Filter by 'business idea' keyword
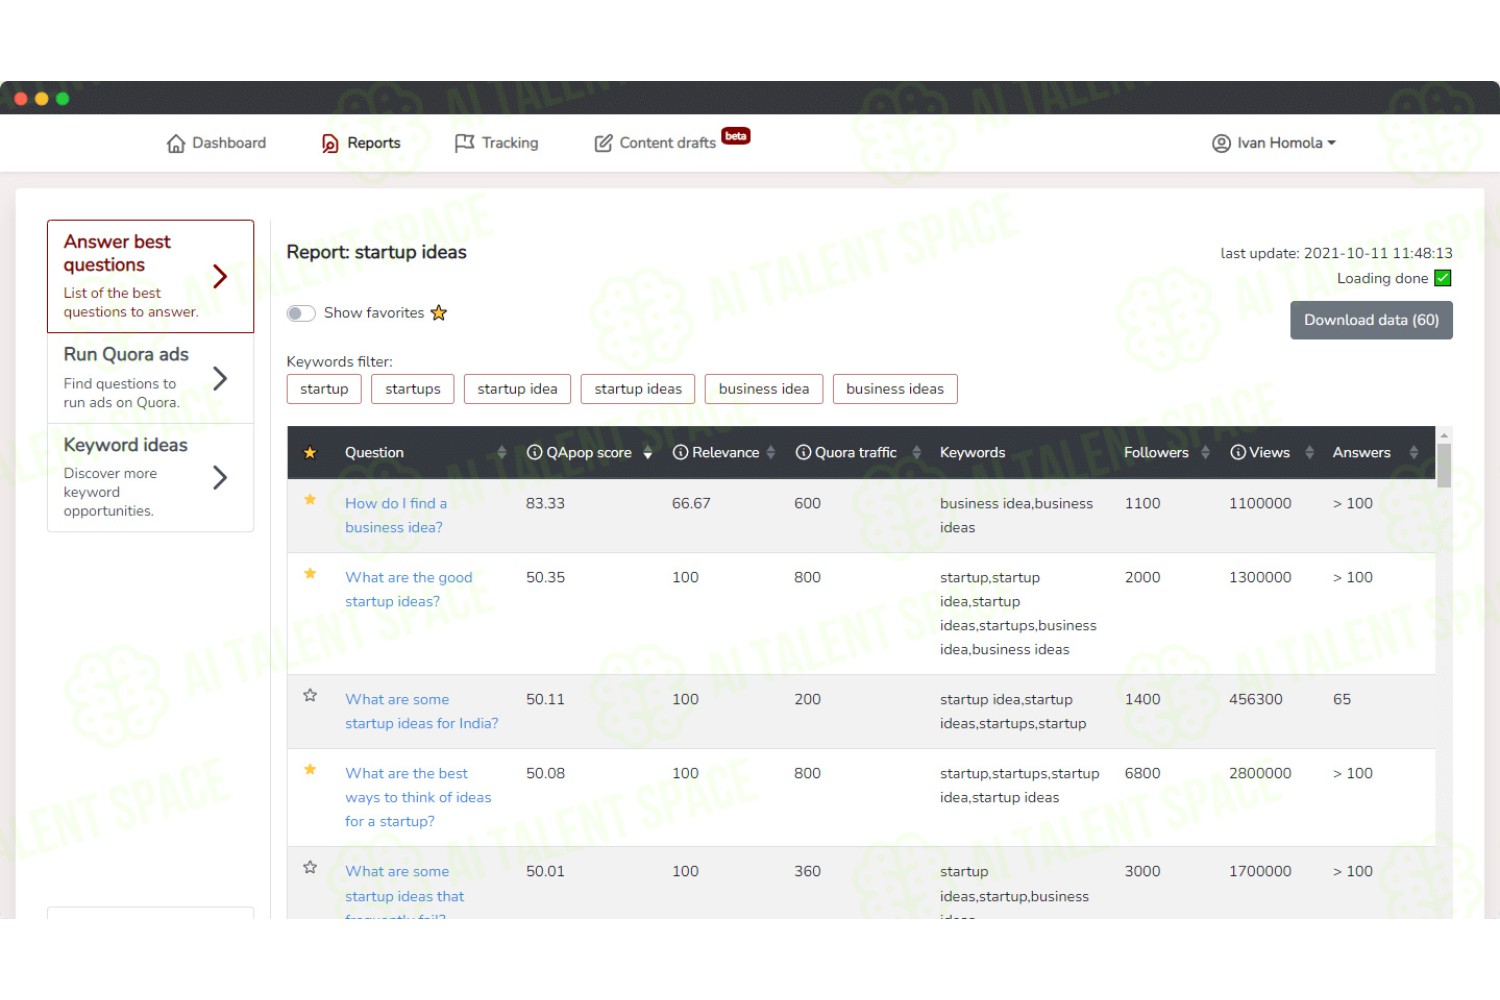Viewport: 1500px width, 1000px height. [x=764, y=389]
